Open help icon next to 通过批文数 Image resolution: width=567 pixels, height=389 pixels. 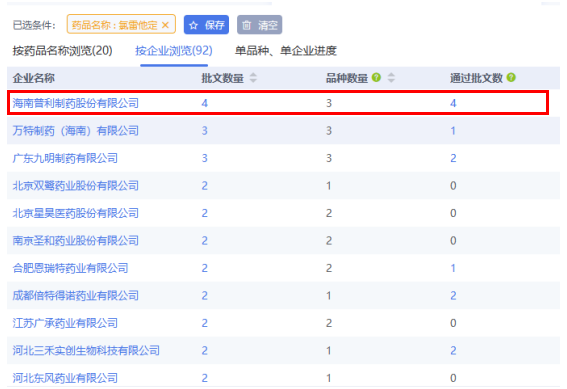511,77
